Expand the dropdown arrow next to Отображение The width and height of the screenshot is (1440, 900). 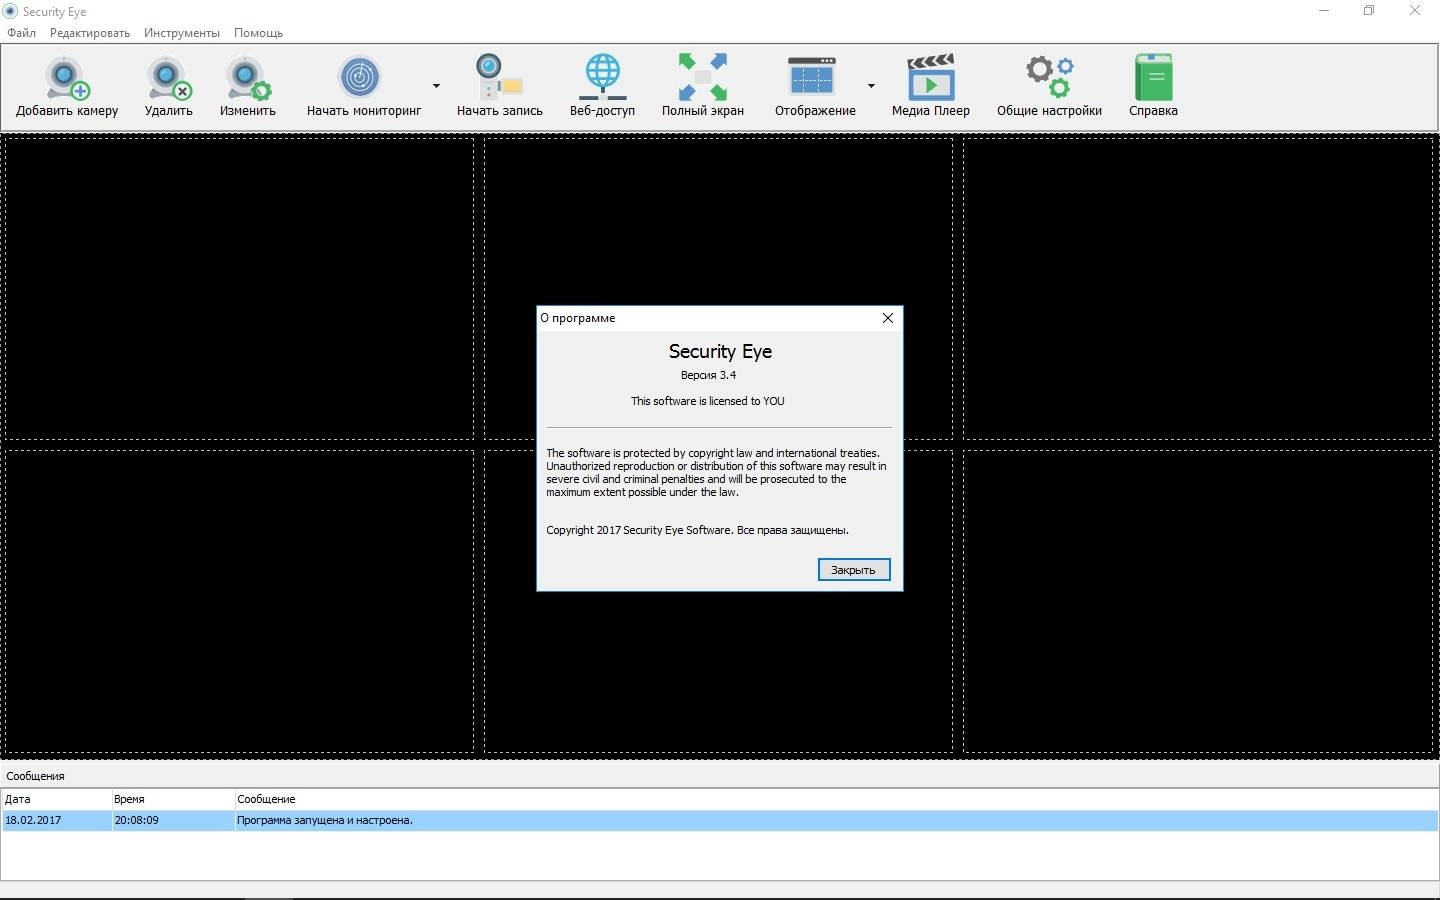(x=871, y=86)
